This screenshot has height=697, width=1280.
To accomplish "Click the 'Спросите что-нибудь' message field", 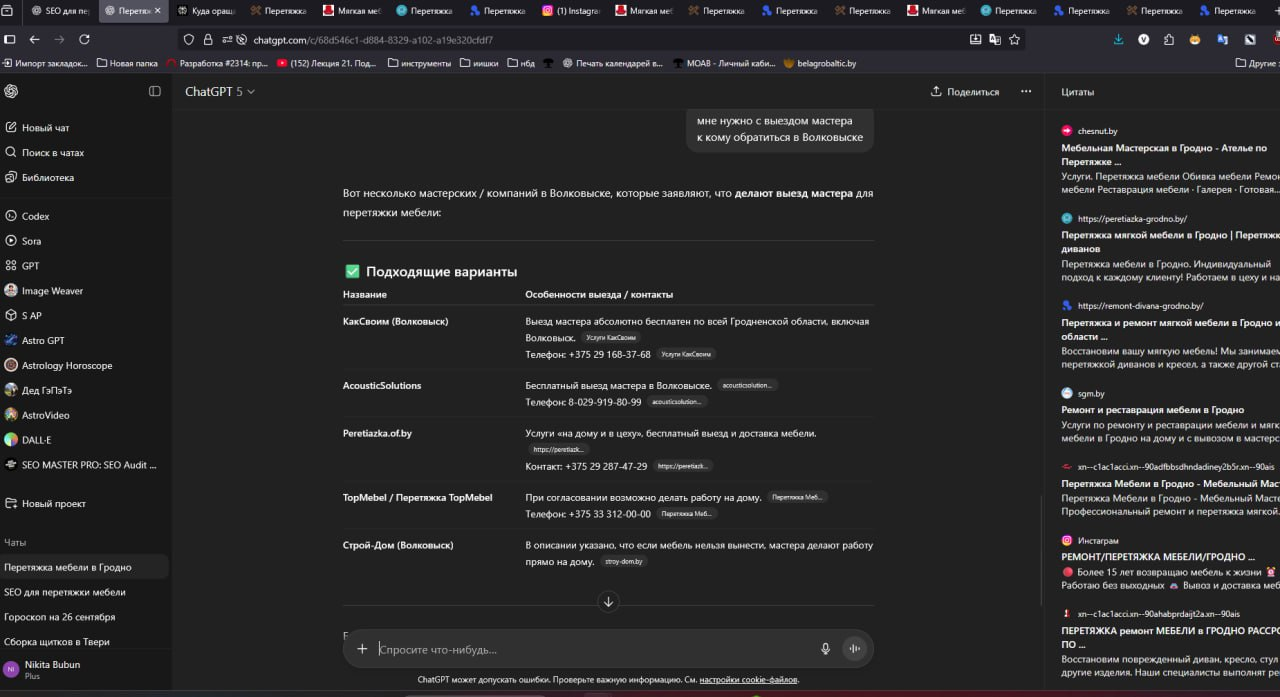I will [590, 649].
